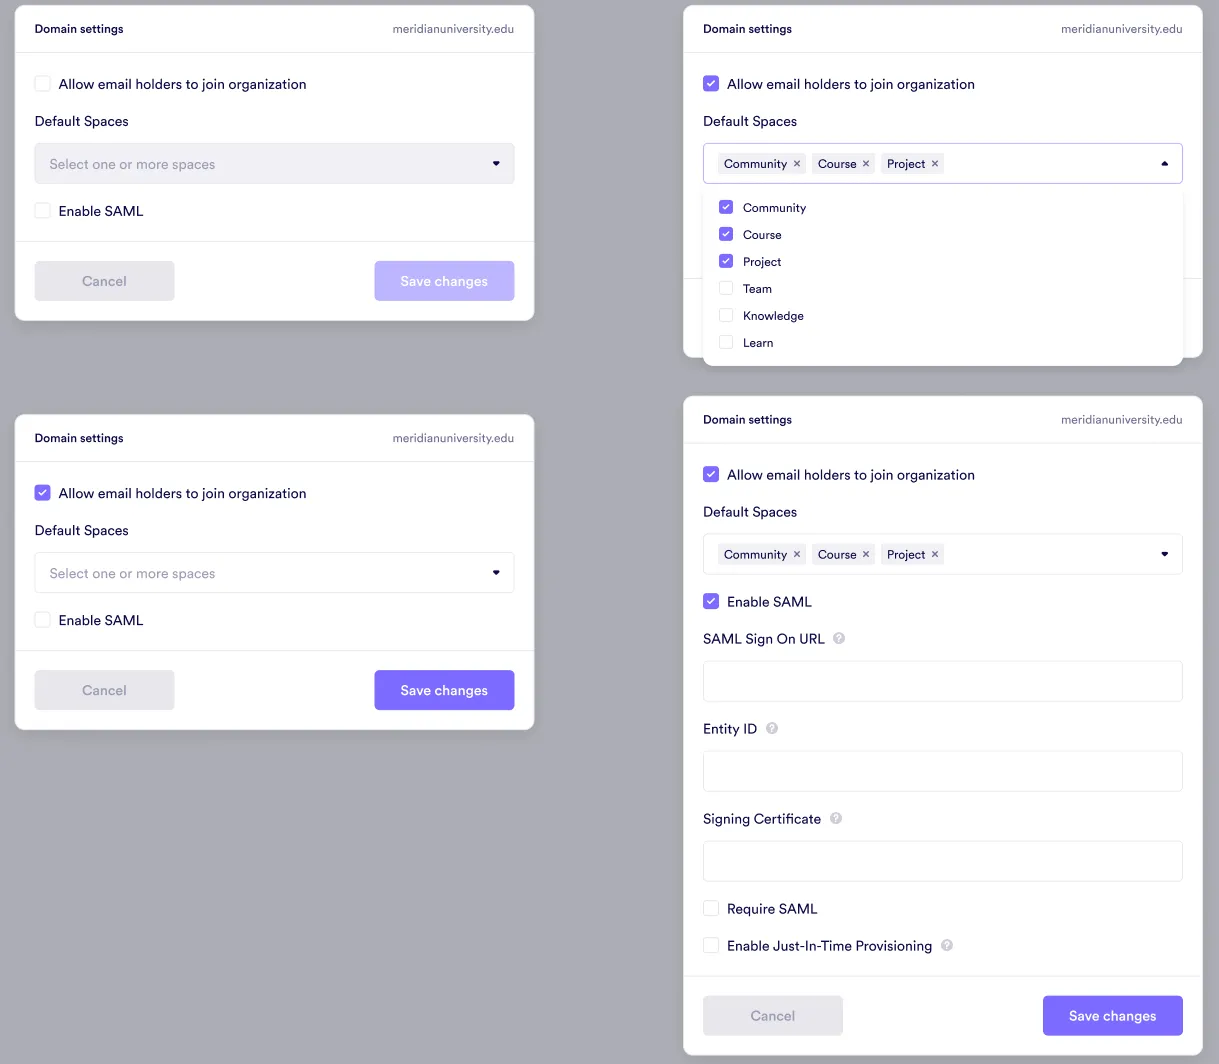The image size is (1219, 1064).
Task: Remove the Community tag from the open Default Spaces selector
Action: 797,163
